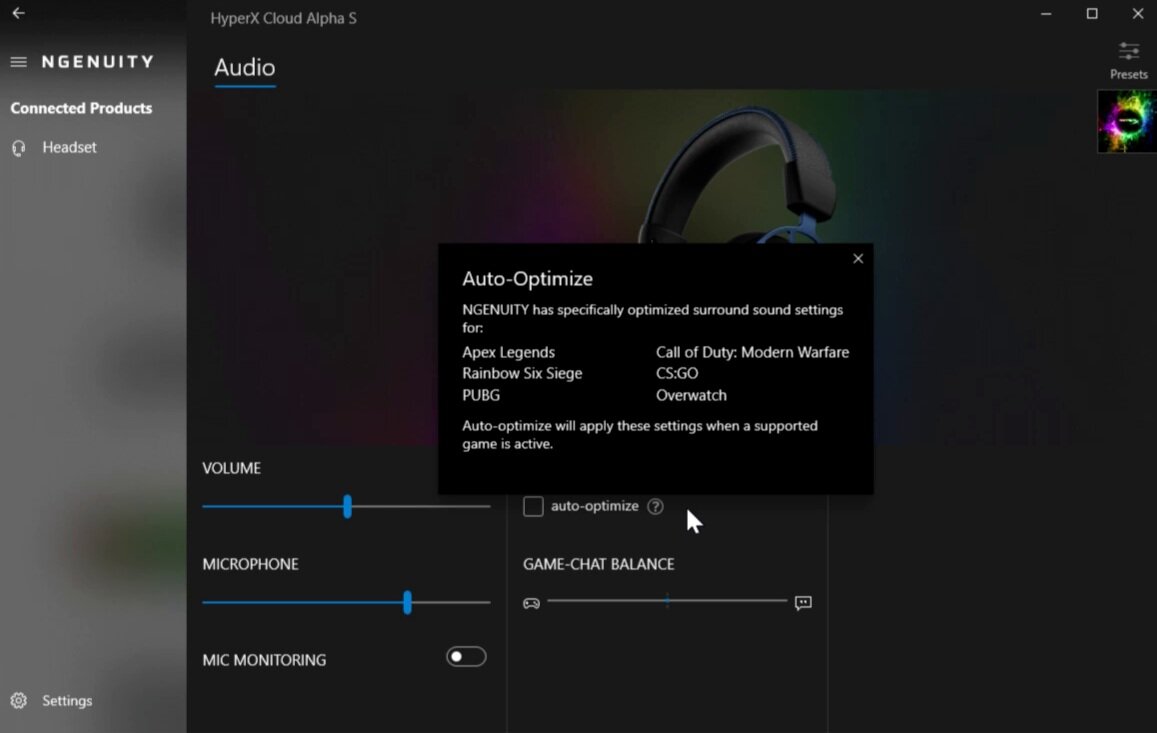Click the MIC MONITORING label

264,660
